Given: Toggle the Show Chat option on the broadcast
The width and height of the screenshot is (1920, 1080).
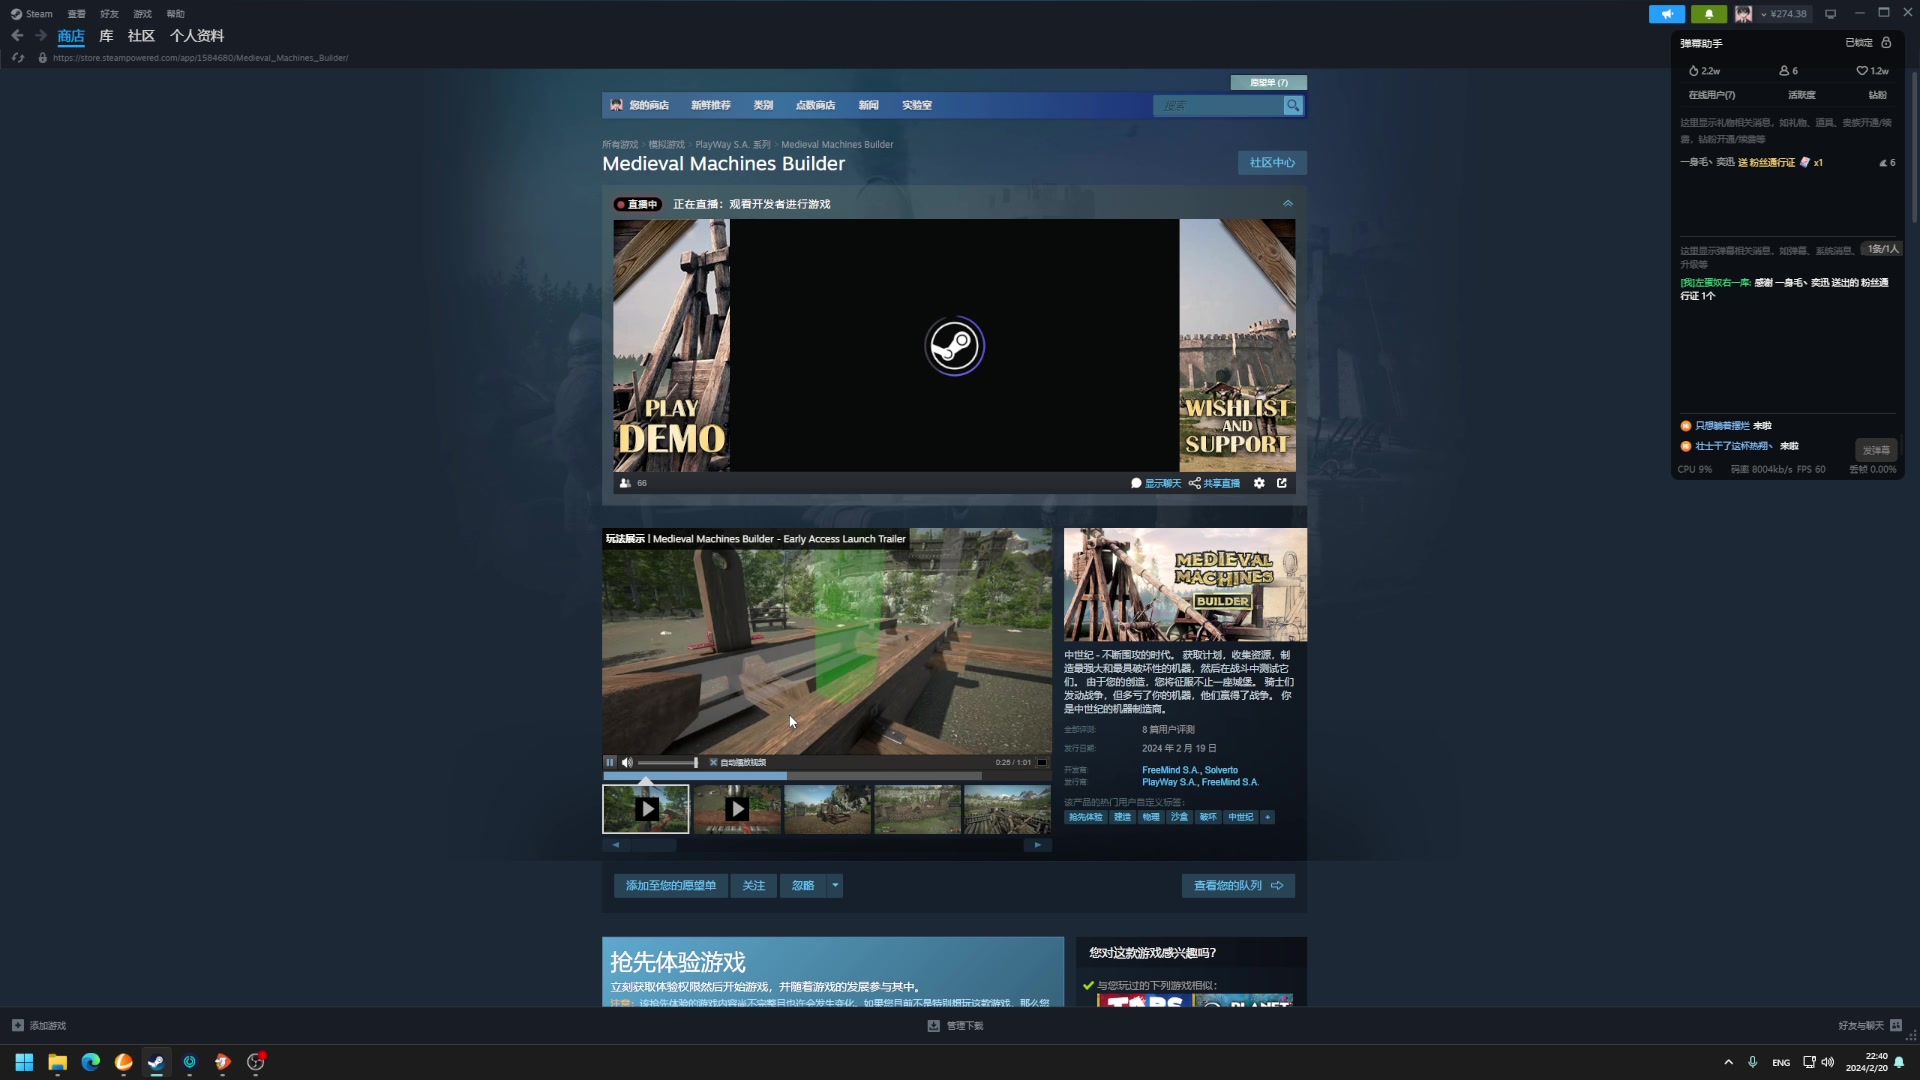Looking at the screenshot, I should click(1156, 483).
